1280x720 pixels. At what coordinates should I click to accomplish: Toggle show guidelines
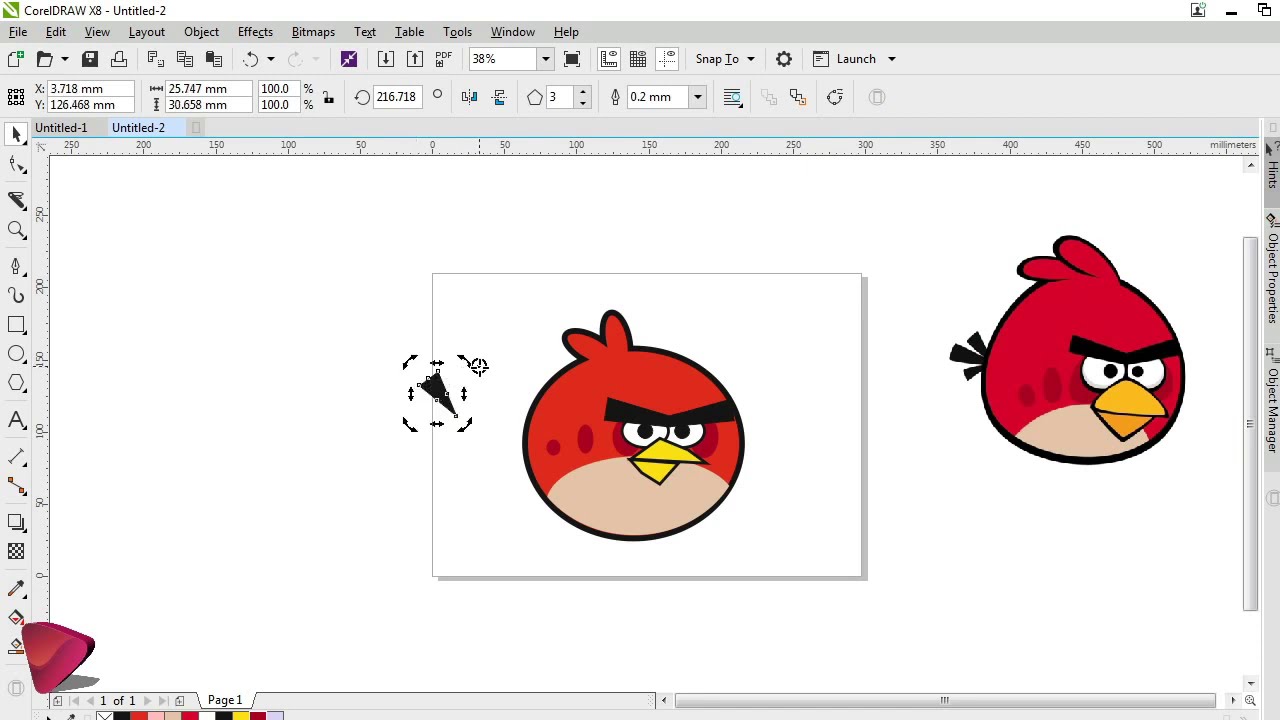pos(667,59)
